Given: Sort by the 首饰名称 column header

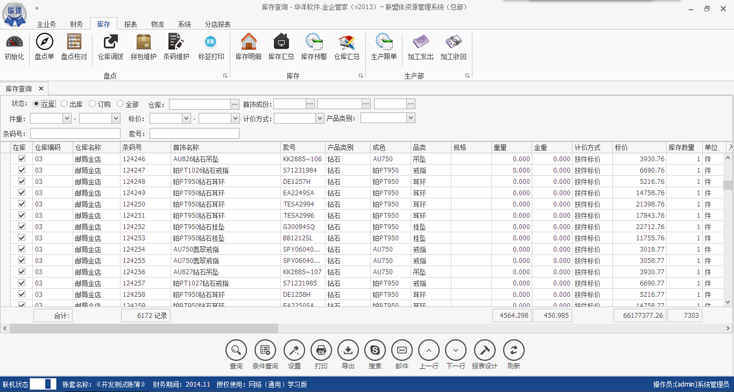Looking at the screenshot, I should pos(226,147).
